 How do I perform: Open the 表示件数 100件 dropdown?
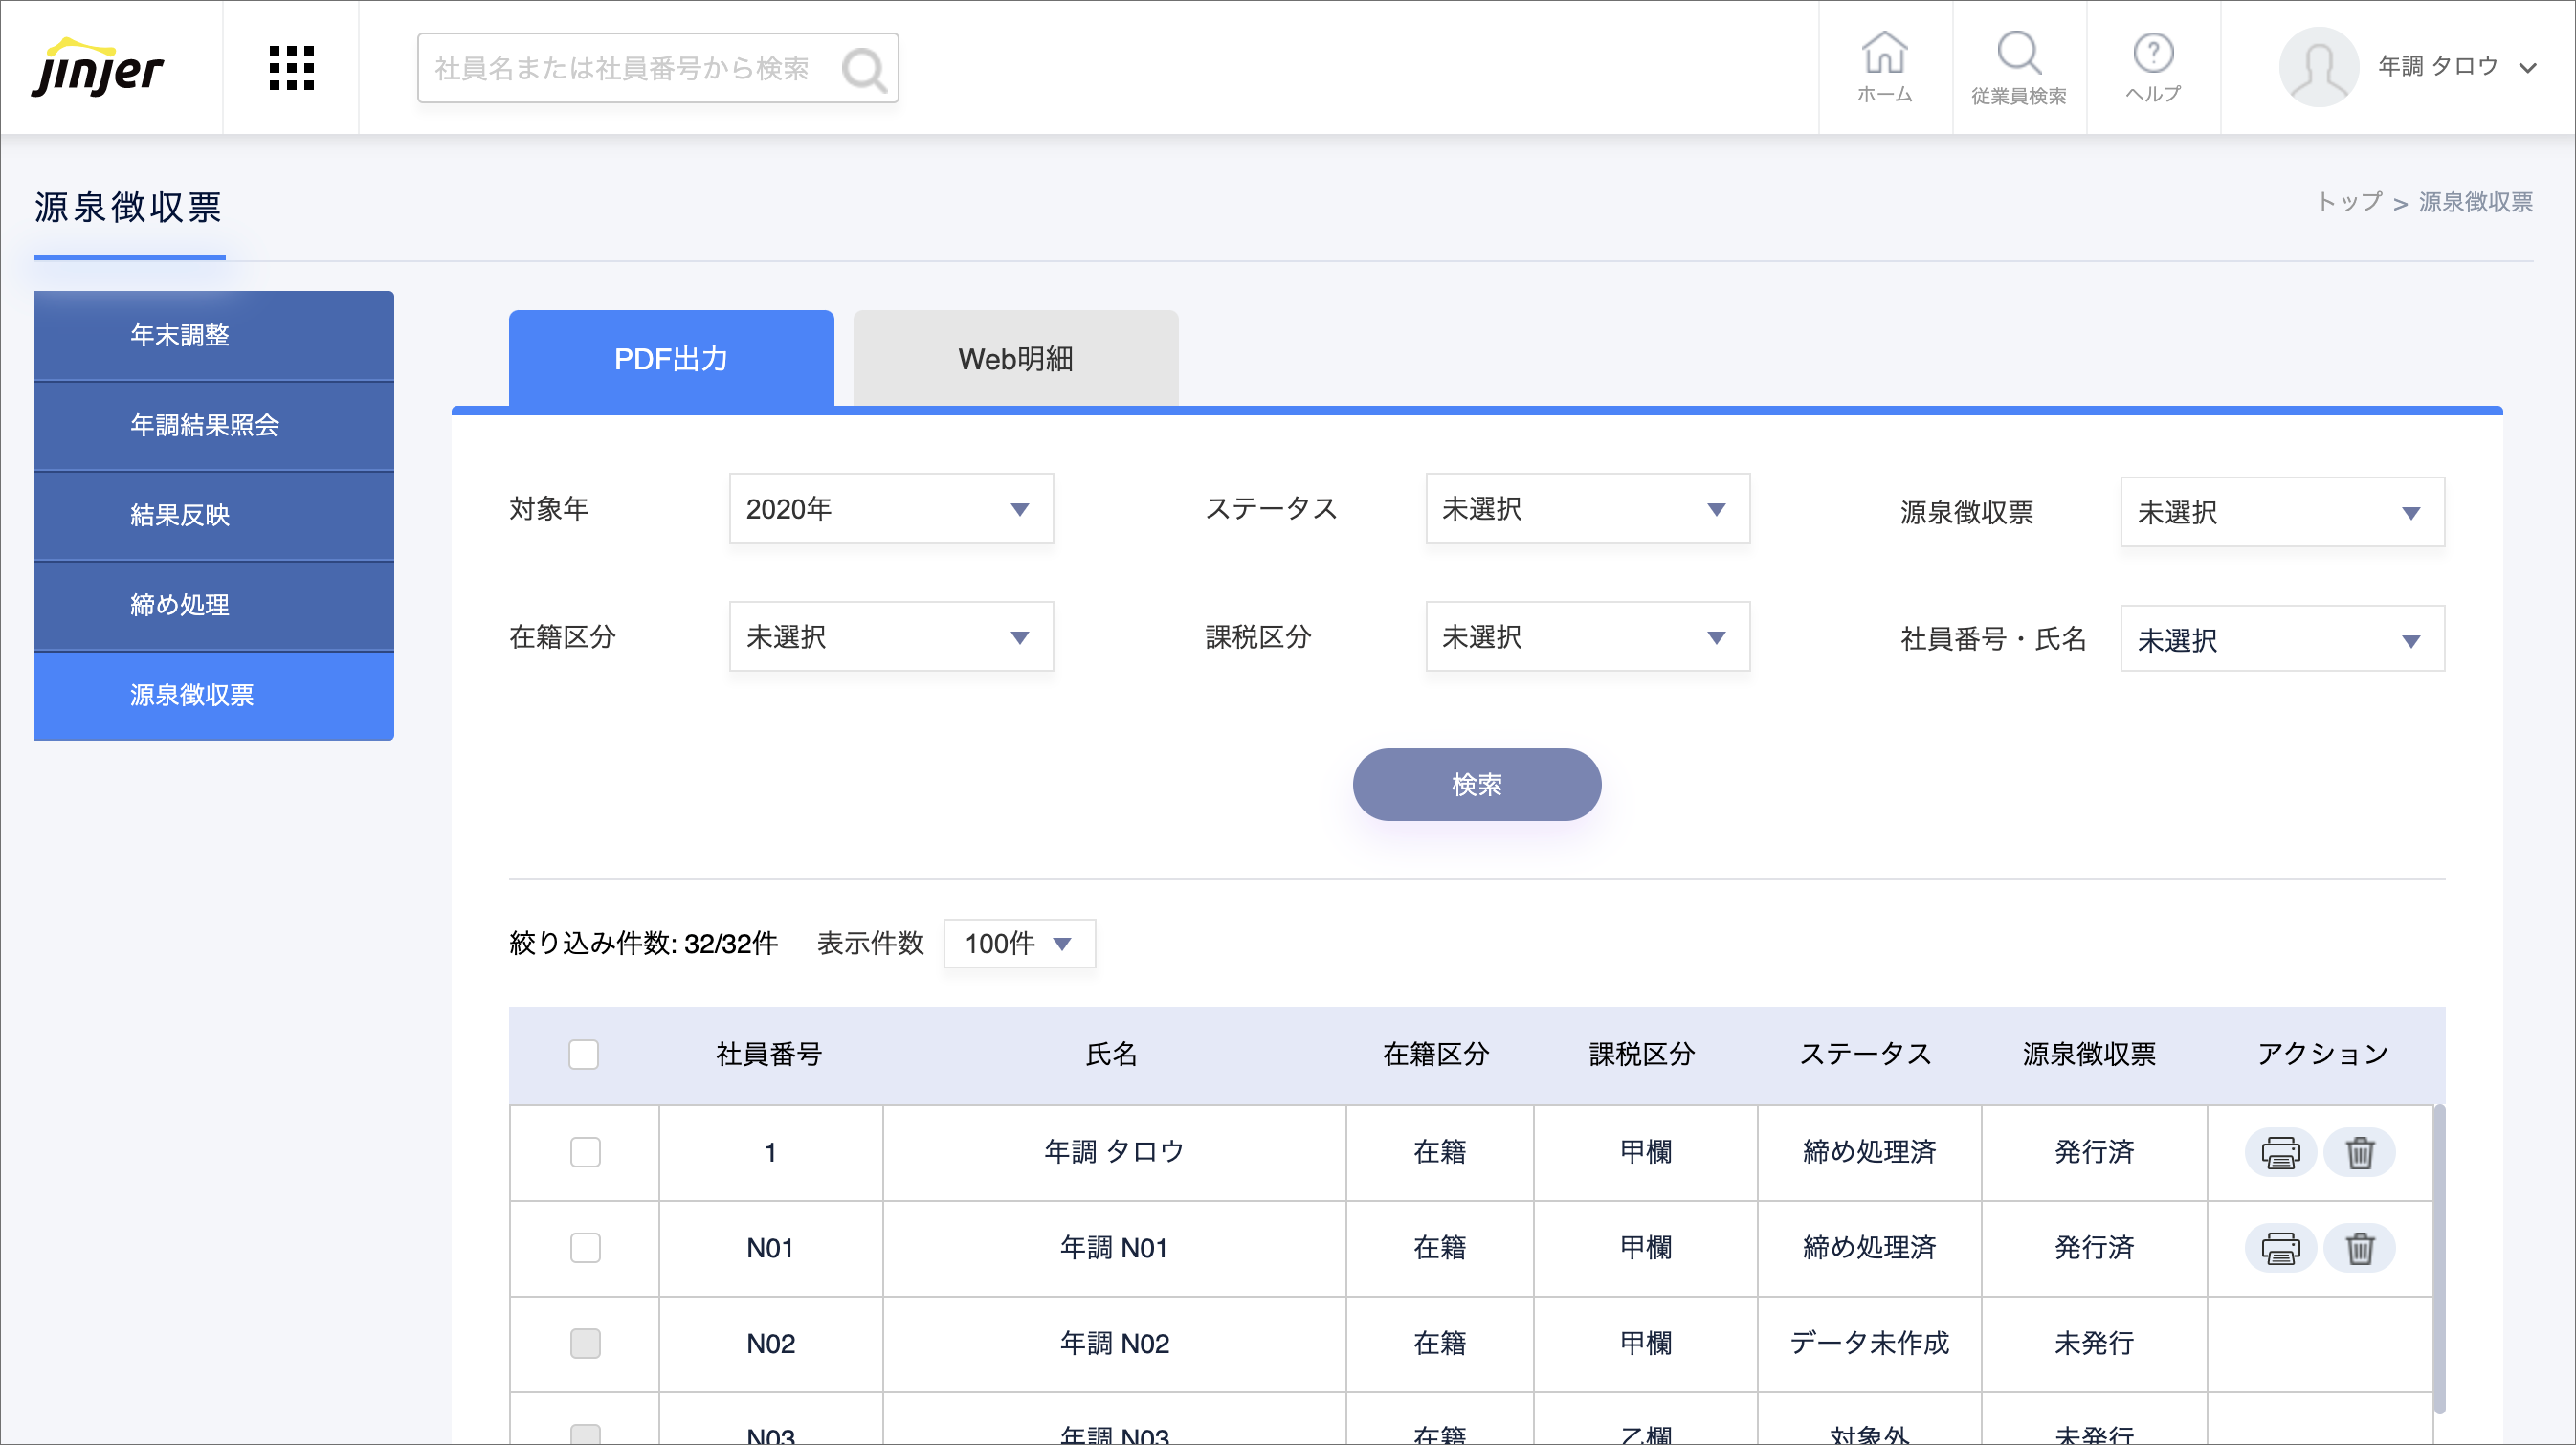[1018, 943]
